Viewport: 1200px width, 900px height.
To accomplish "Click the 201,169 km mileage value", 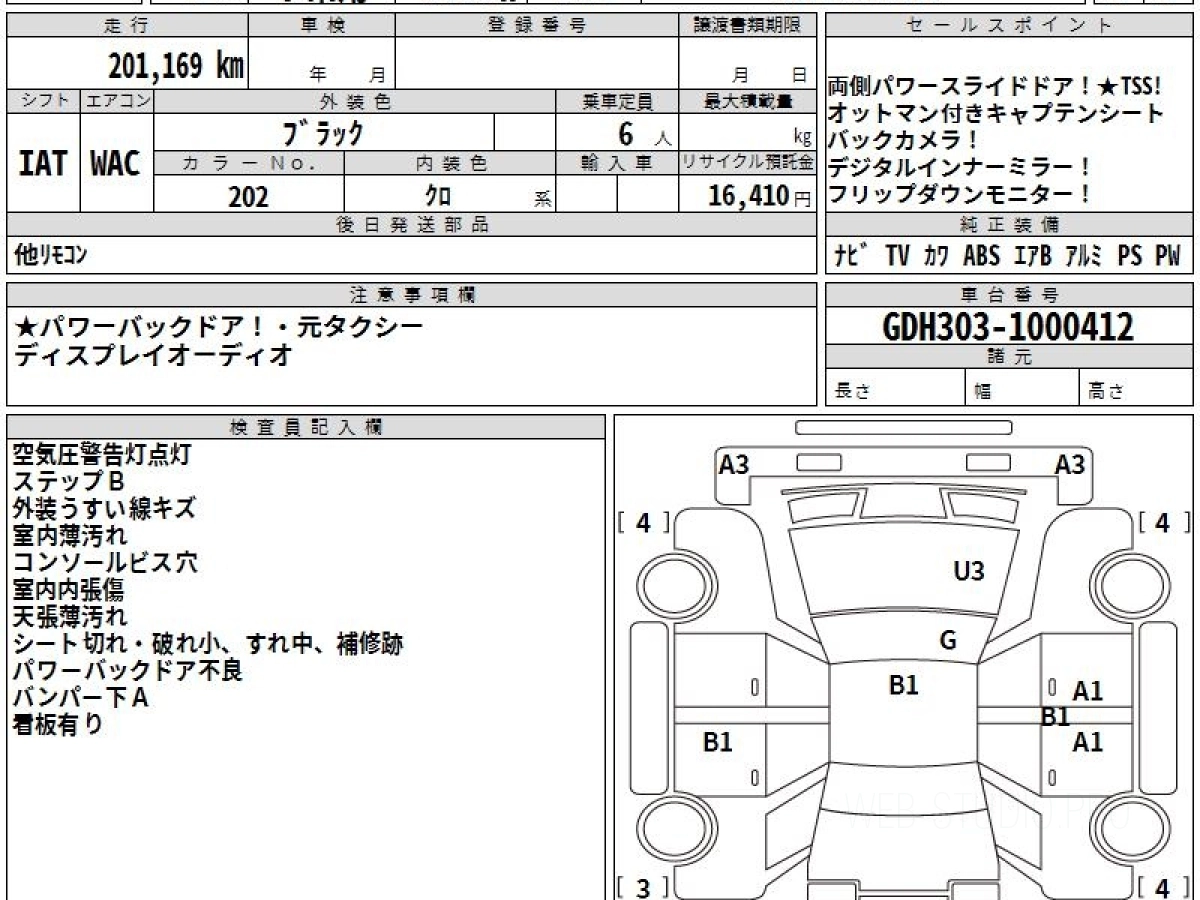I will [176, 66].
